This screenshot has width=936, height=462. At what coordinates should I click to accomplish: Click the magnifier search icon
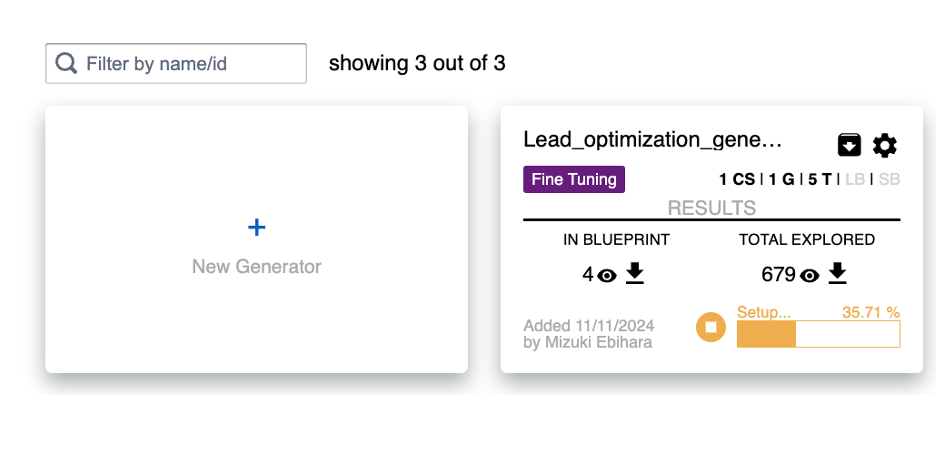pyautogui.click(x=66, y=64)
